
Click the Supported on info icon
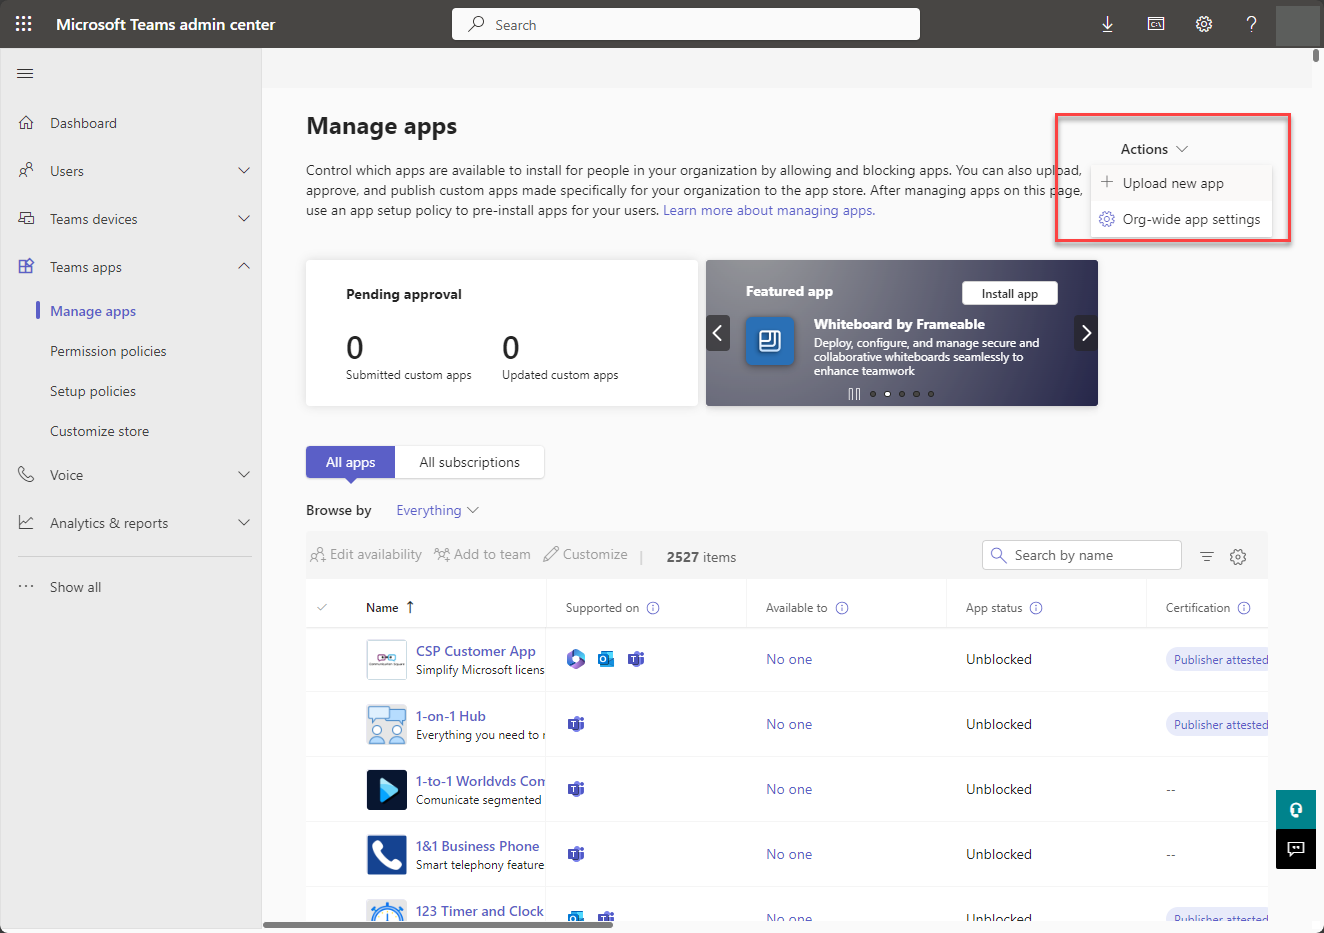653,608
